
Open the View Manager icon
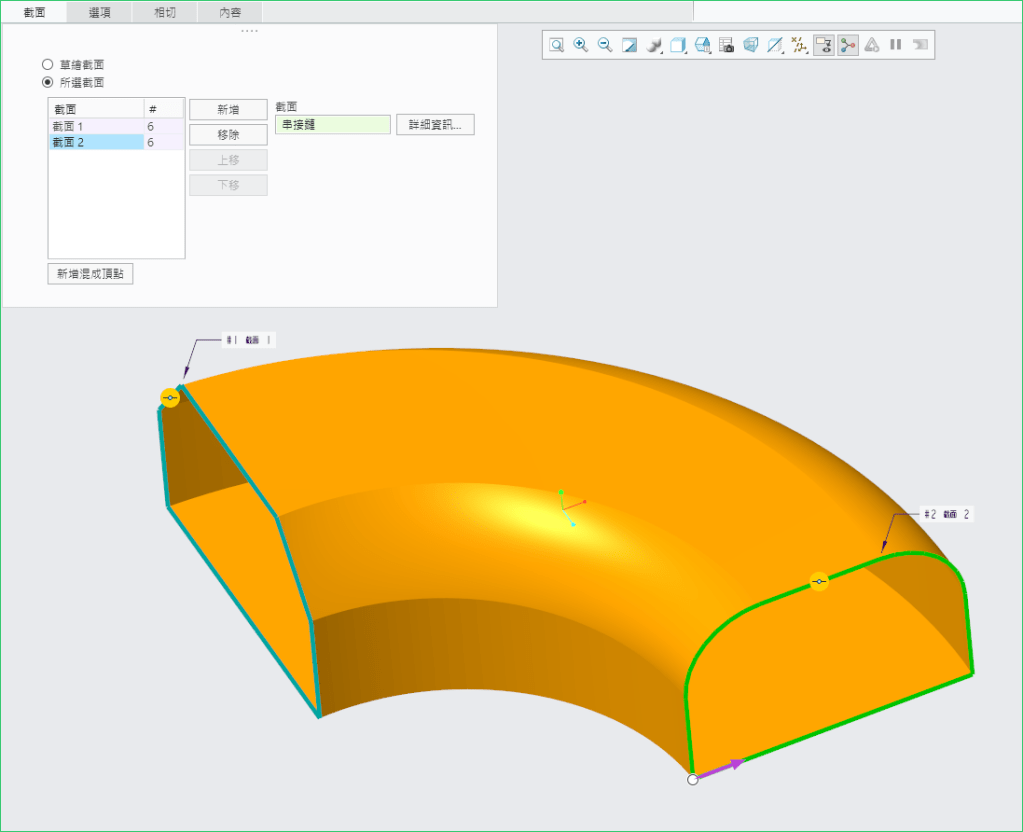[727, 45]
